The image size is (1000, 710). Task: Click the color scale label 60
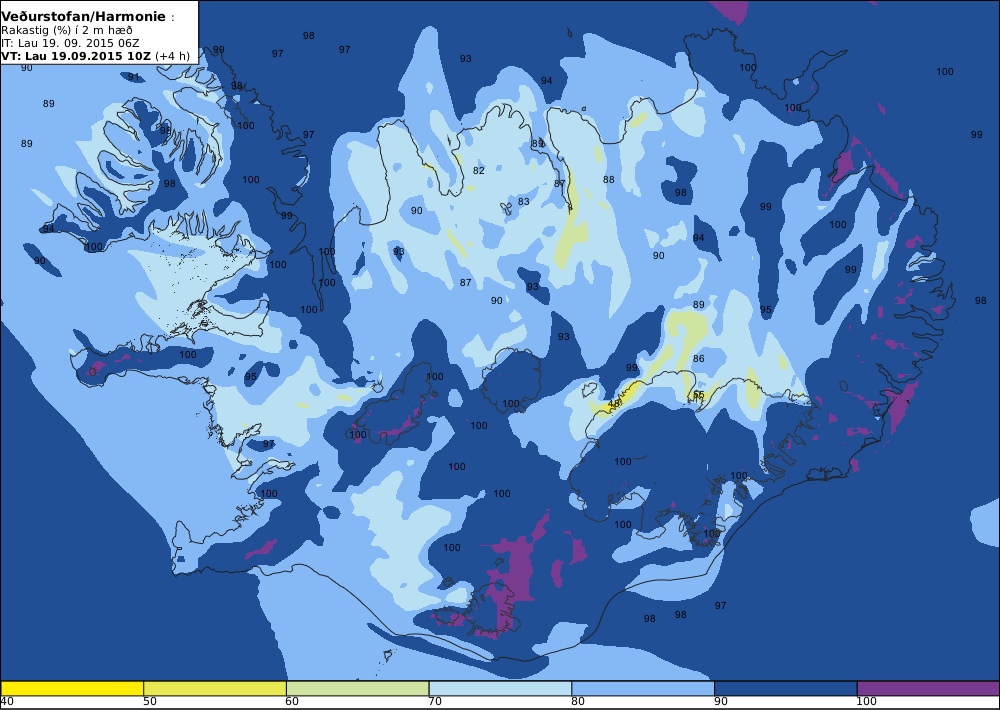(292, 702)
